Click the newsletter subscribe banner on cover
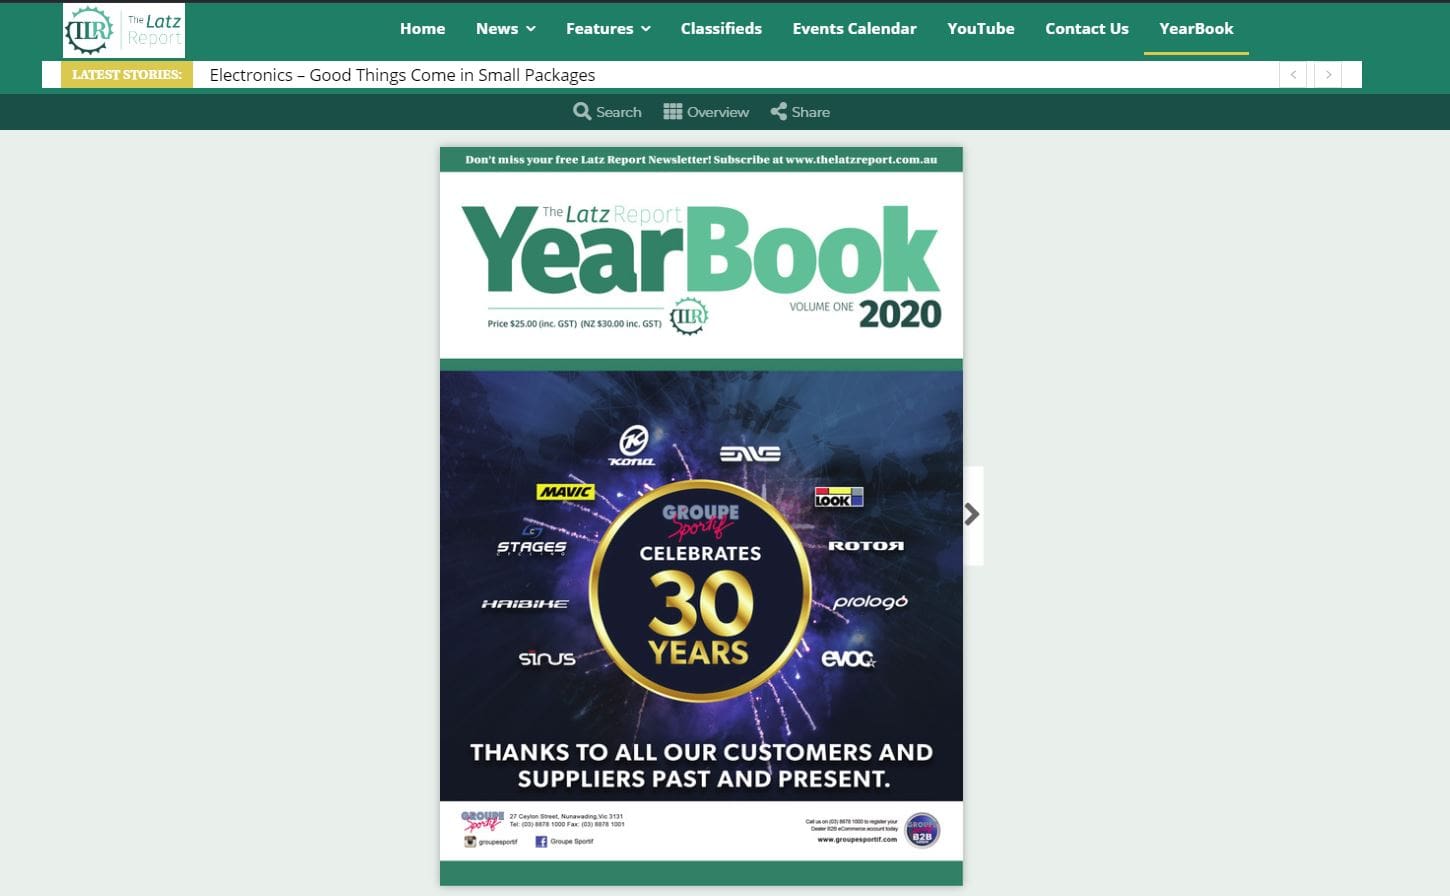This screenshot has width=1450, height=896. [701, 160]
